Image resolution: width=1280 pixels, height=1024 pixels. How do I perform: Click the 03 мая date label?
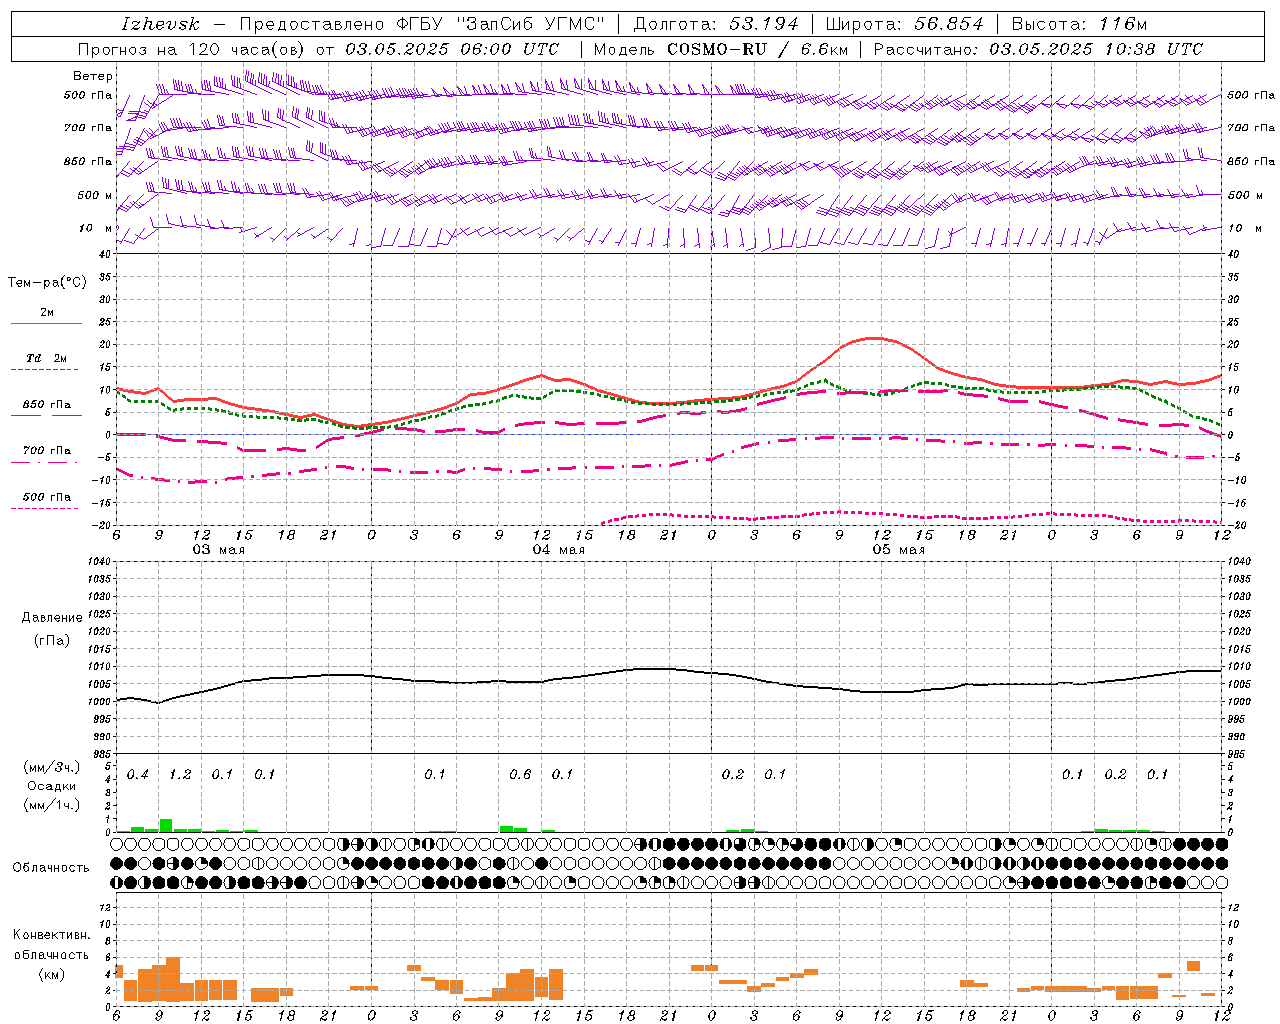coord(219,550)
